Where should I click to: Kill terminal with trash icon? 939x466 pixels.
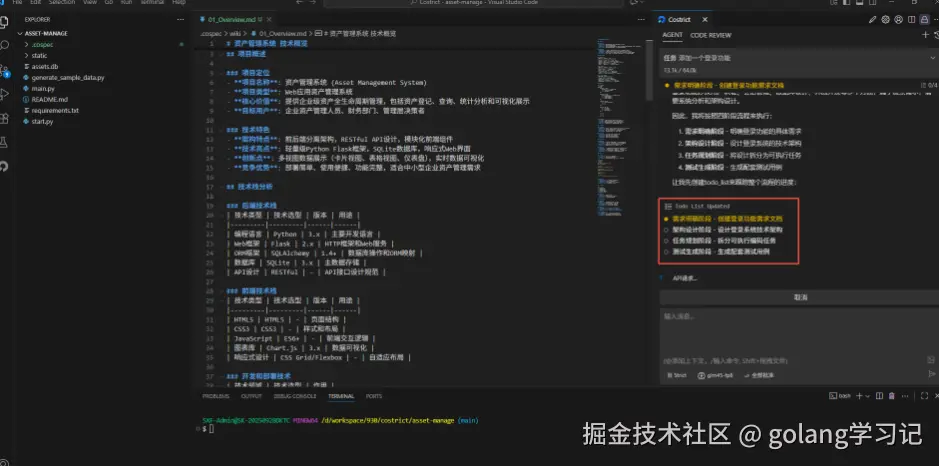[x=892, y=396]
